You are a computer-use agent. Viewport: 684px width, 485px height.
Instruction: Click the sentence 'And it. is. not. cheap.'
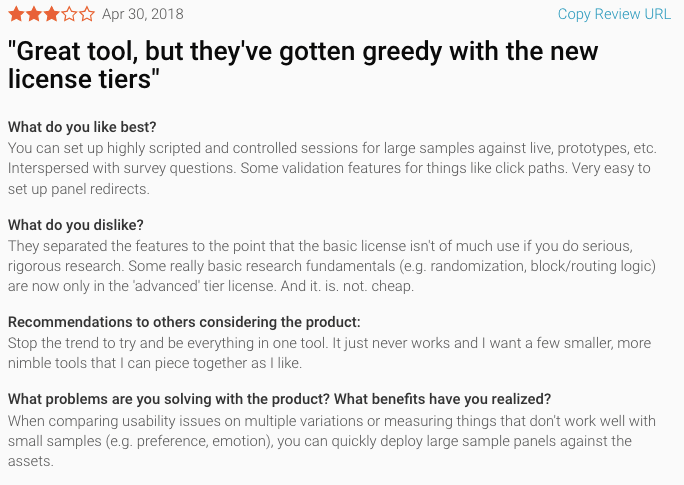tap(347, 287)
